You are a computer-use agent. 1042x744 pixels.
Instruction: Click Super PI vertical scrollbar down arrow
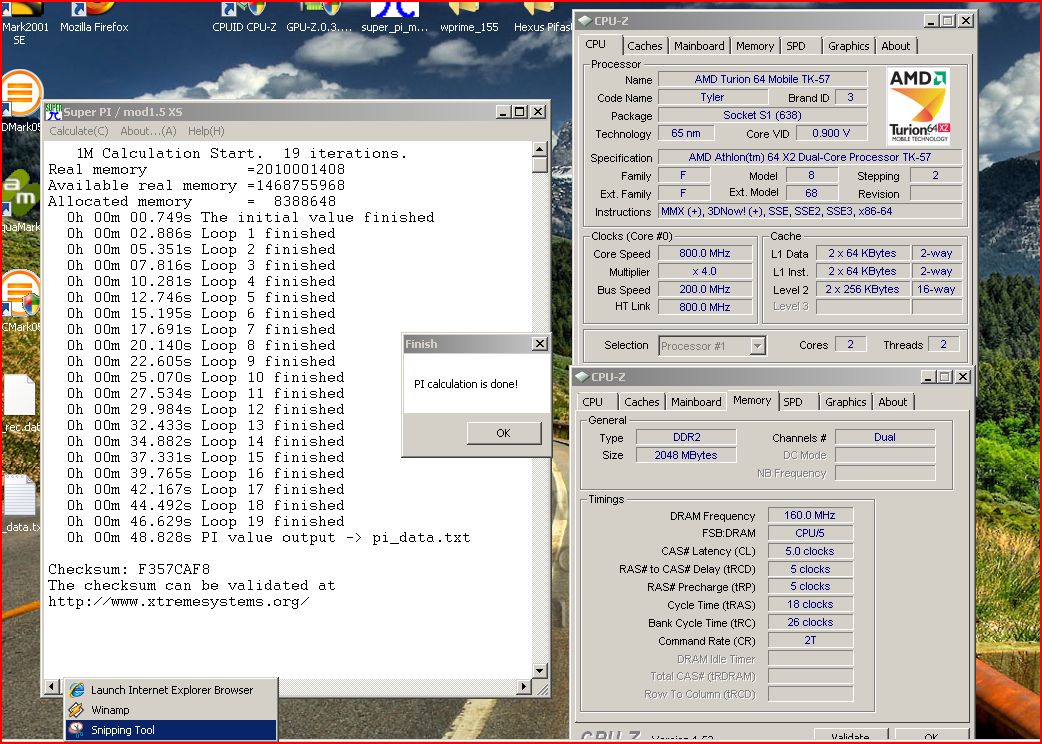pos(540,670)
